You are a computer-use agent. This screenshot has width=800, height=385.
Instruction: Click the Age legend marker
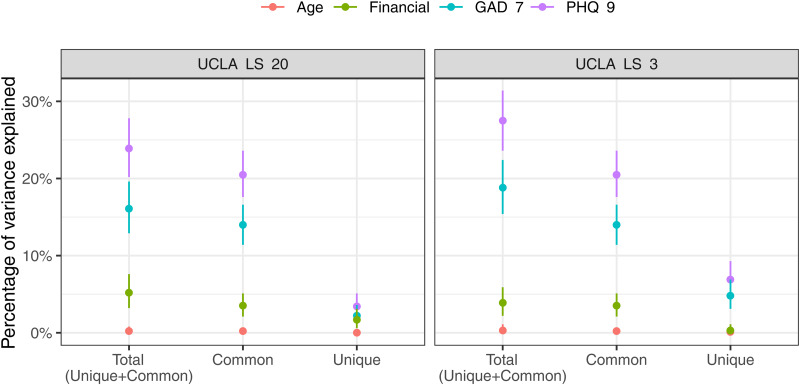pos(273,9)
